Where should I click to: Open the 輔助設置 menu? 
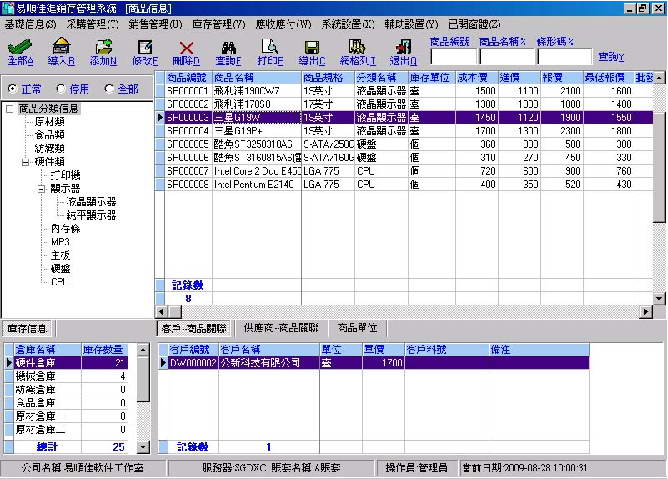pyautogui.click(x=411, y=24)
